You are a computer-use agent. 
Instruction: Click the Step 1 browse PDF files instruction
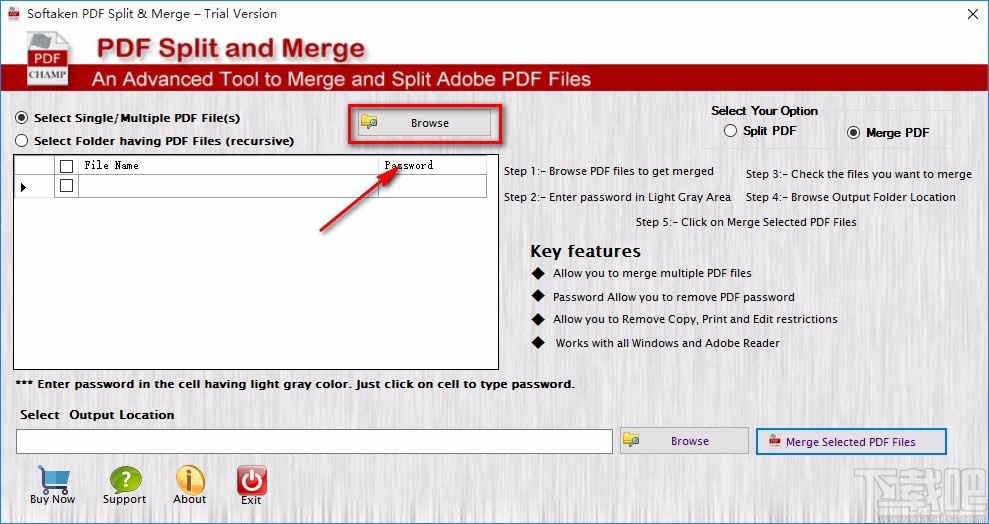[609, 171]
